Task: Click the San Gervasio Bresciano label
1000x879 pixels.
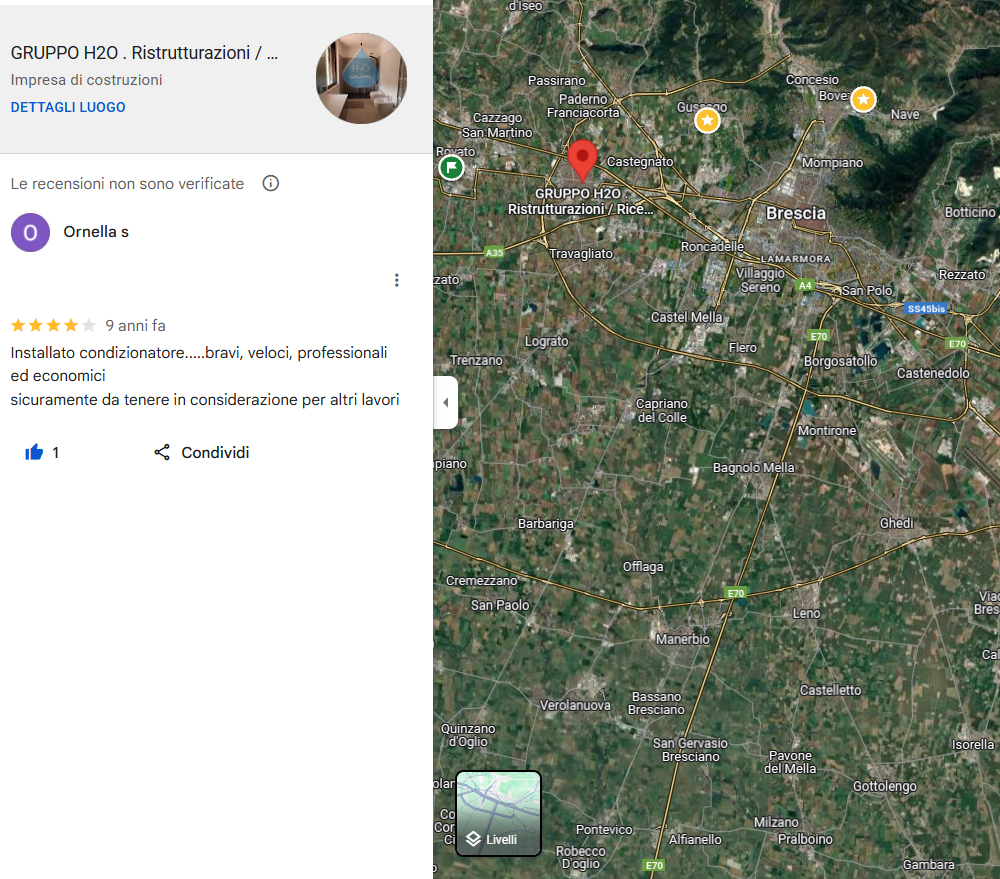Action: (690, 750)
